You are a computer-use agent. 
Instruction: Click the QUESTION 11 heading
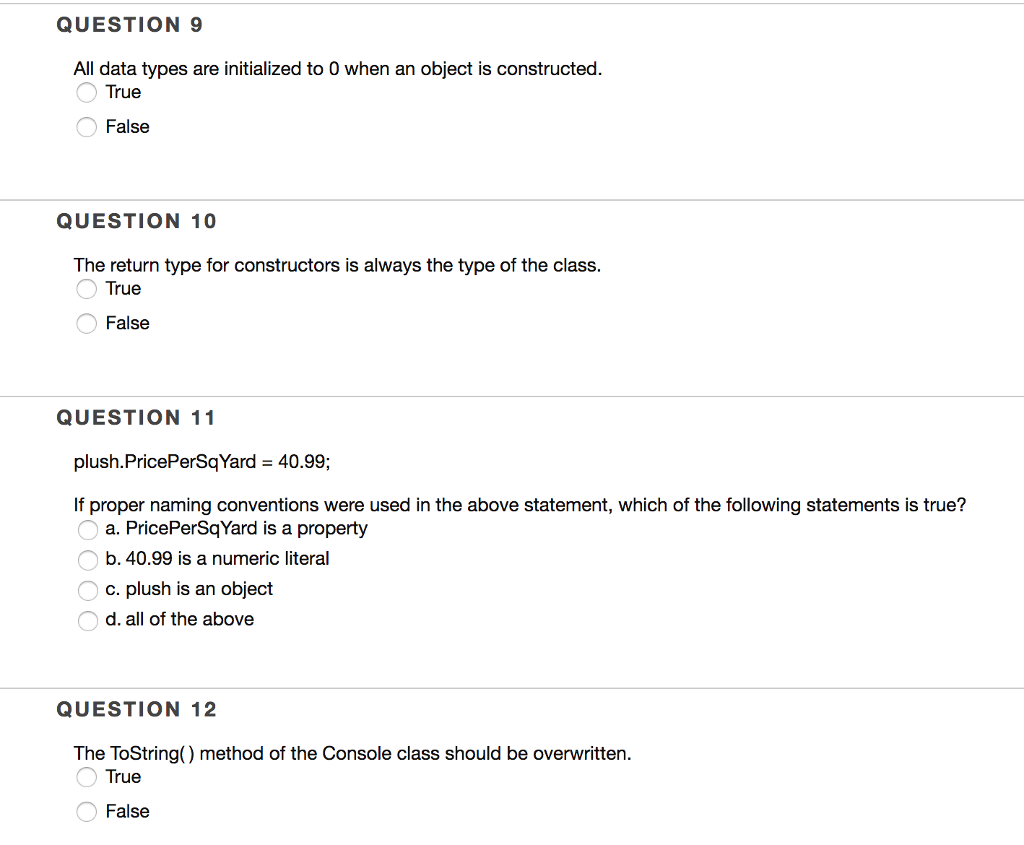click(x=136, y=418)
